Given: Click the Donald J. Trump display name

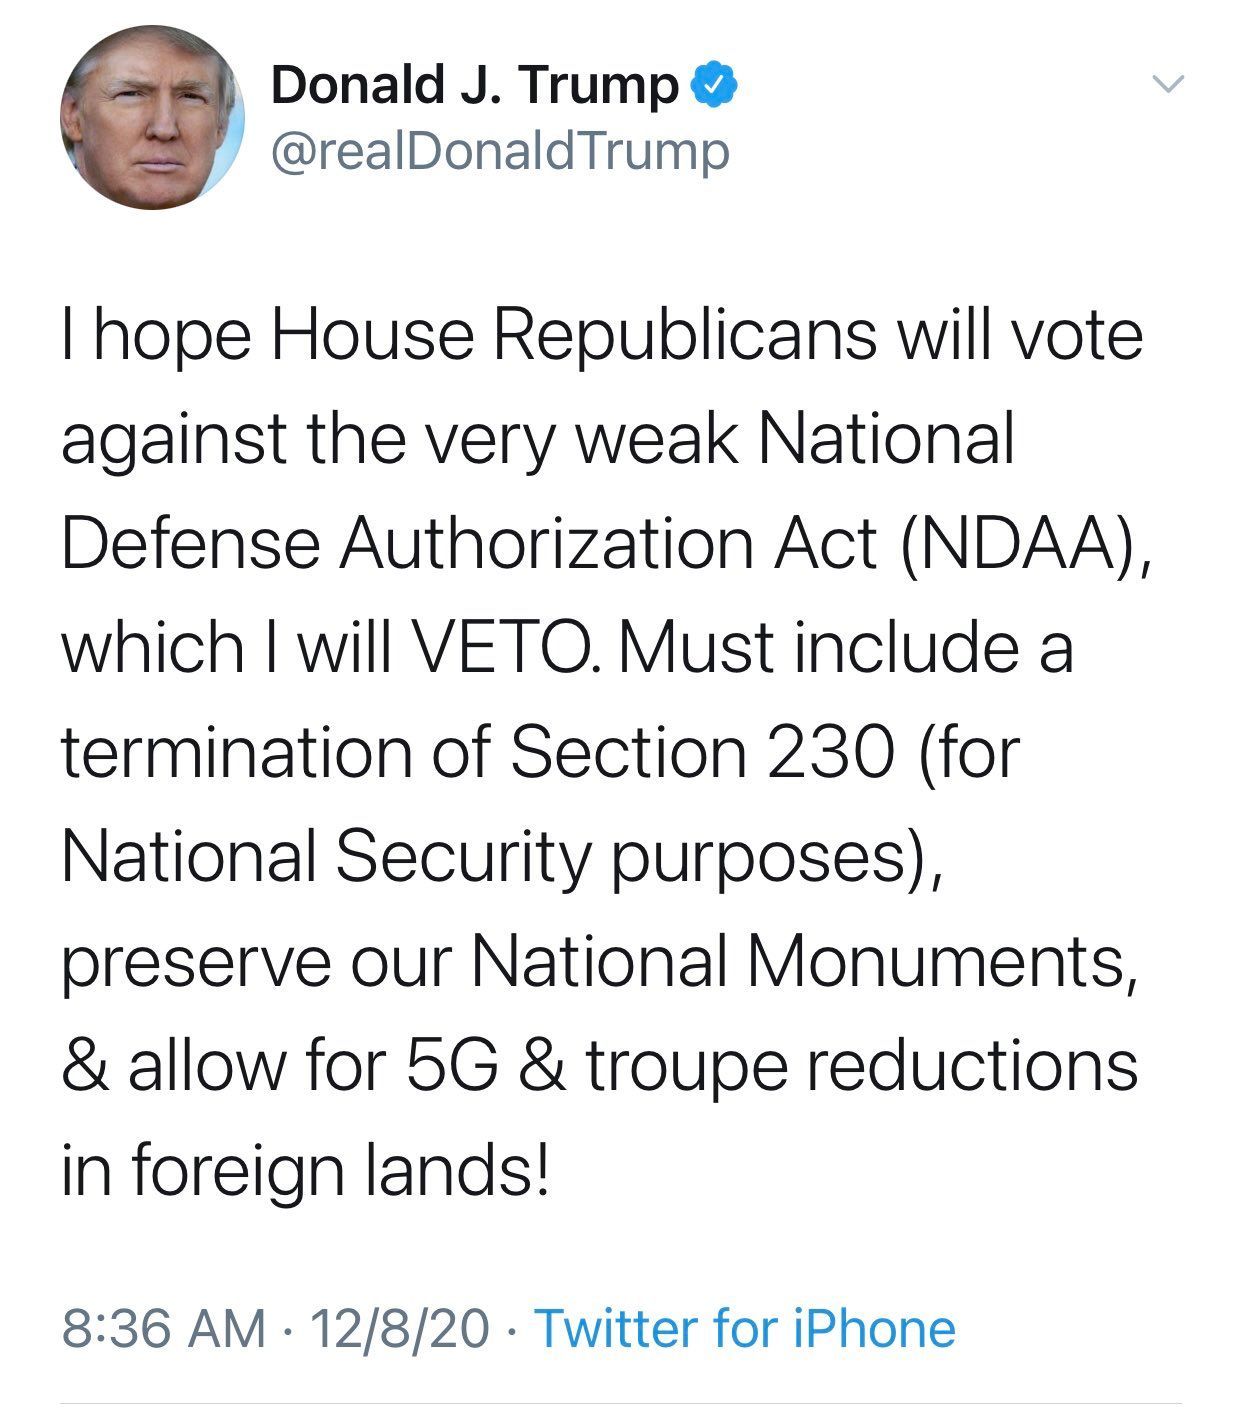Looking at the screenshot, I should pos(474,85).
